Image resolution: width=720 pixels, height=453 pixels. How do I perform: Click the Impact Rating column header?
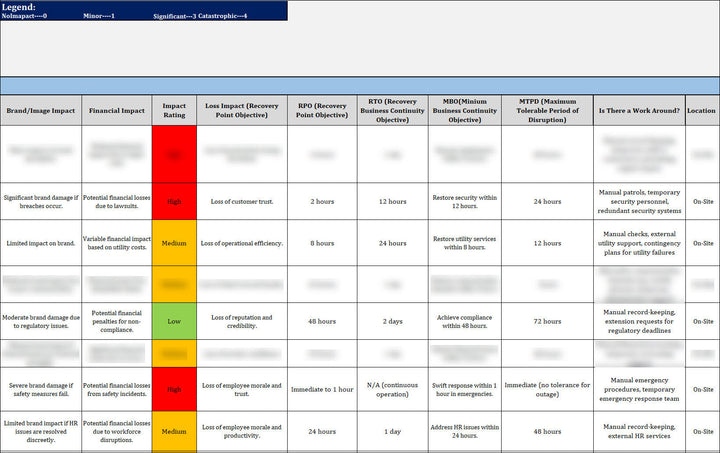click(174, 110)
